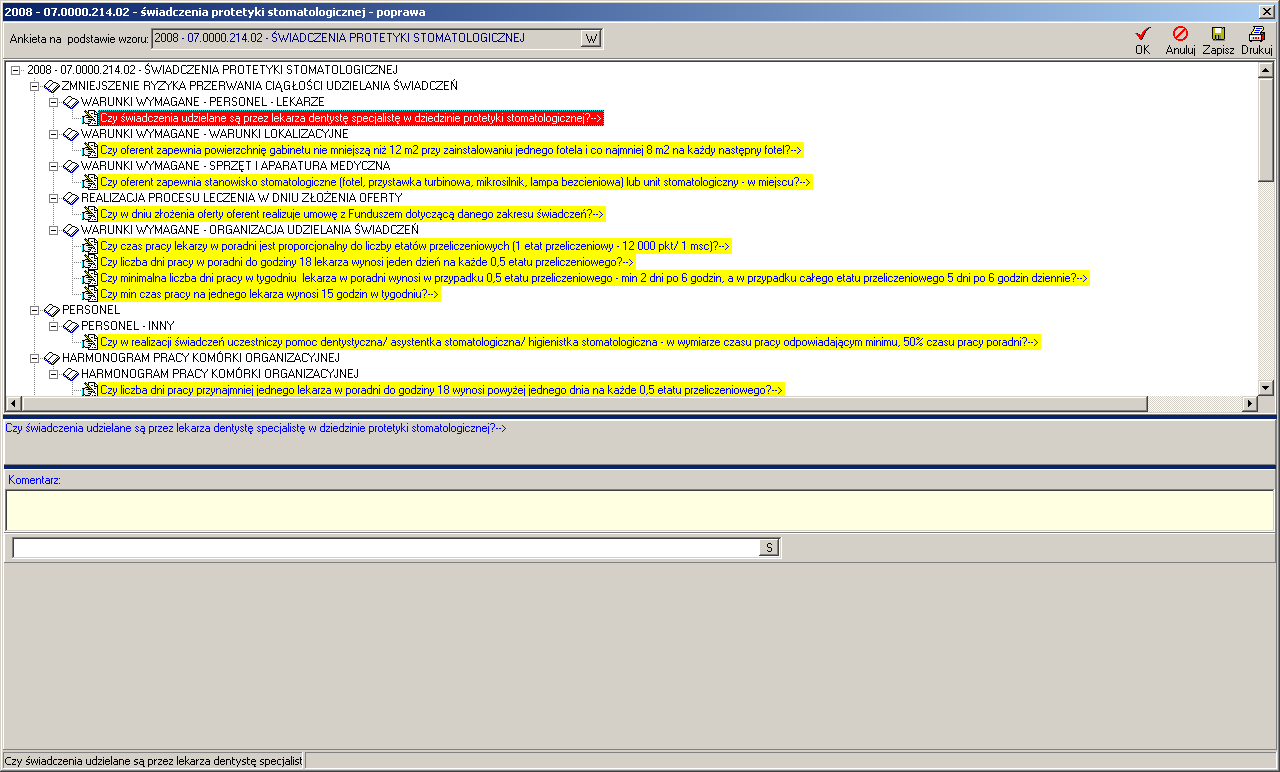Image resolution: width=1280 pixels, height=772 pixels.
Task: Collapse top-level HARMONOGRAM PRACY KOMÓRKI ORGANIZACYJNEJ expander
Action: click(x=35, y=358)
